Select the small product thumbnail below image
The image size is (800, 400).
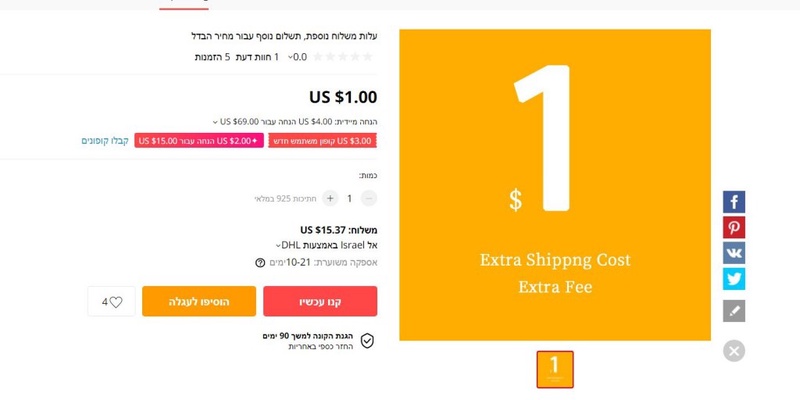coord(555,369)
